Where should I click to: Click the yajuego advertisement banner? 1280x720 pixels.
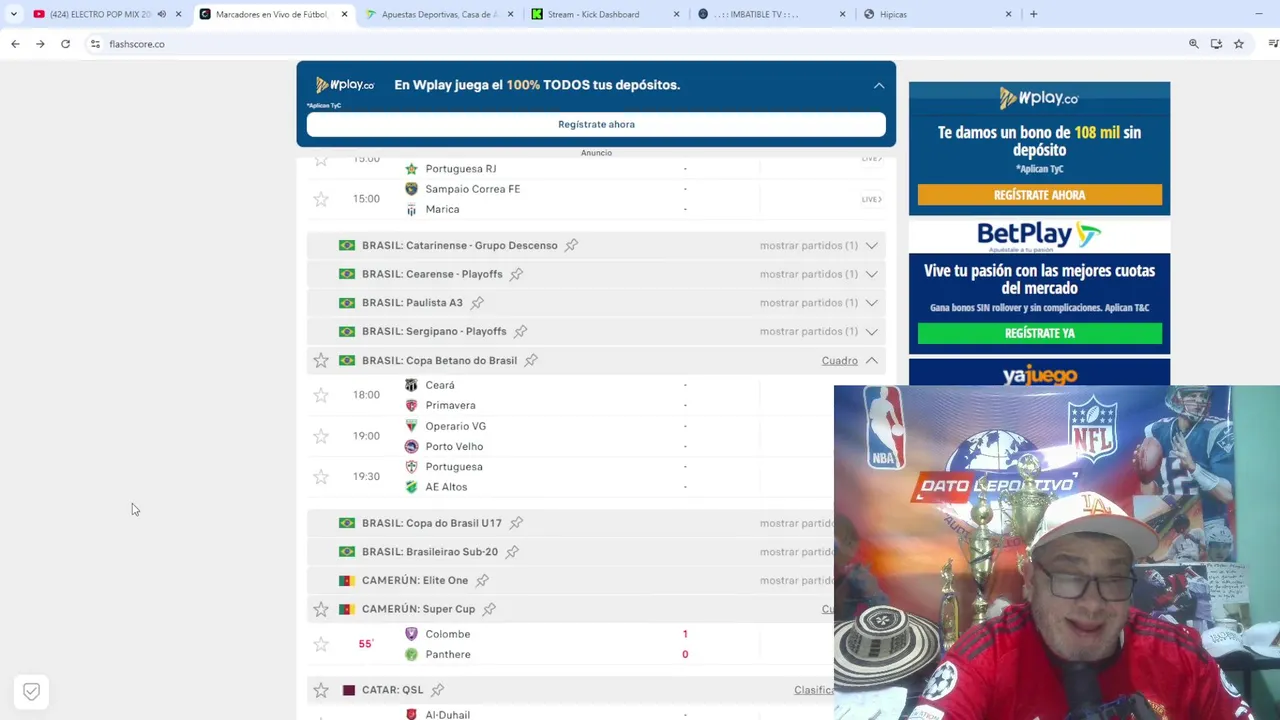tap(1039, 373)
